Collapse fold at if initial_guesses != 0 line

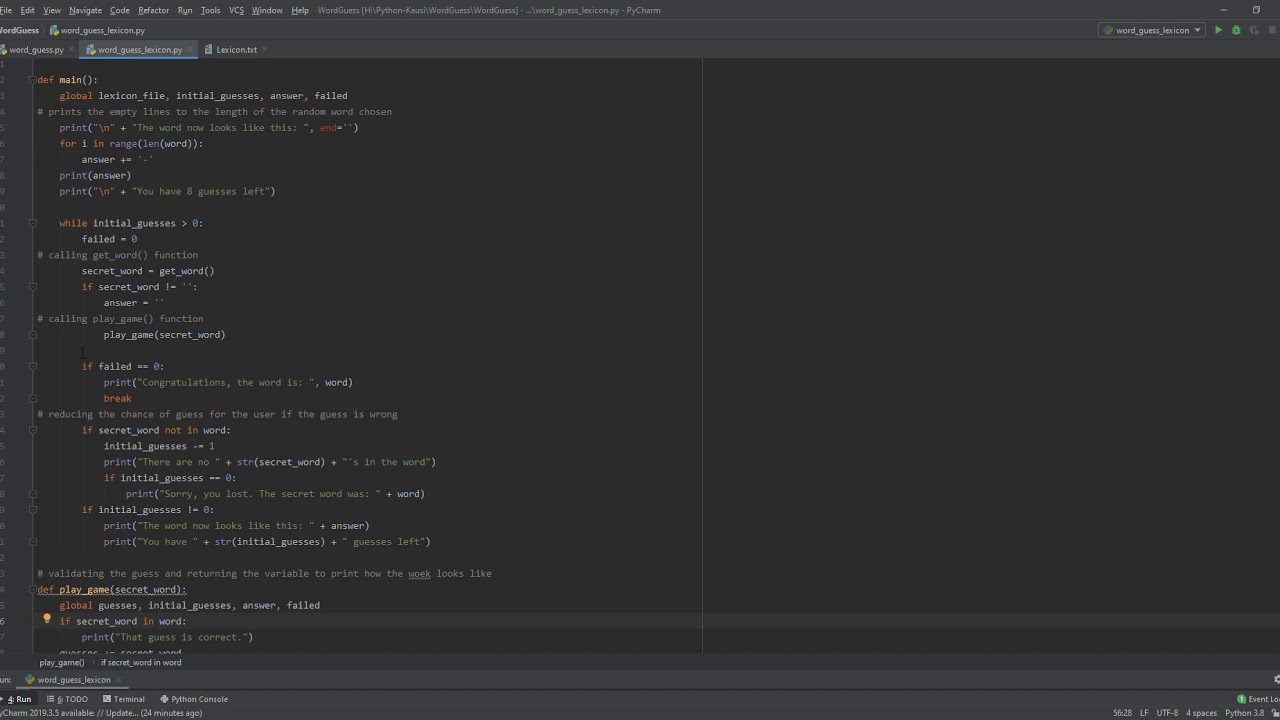tap(33, 510)
